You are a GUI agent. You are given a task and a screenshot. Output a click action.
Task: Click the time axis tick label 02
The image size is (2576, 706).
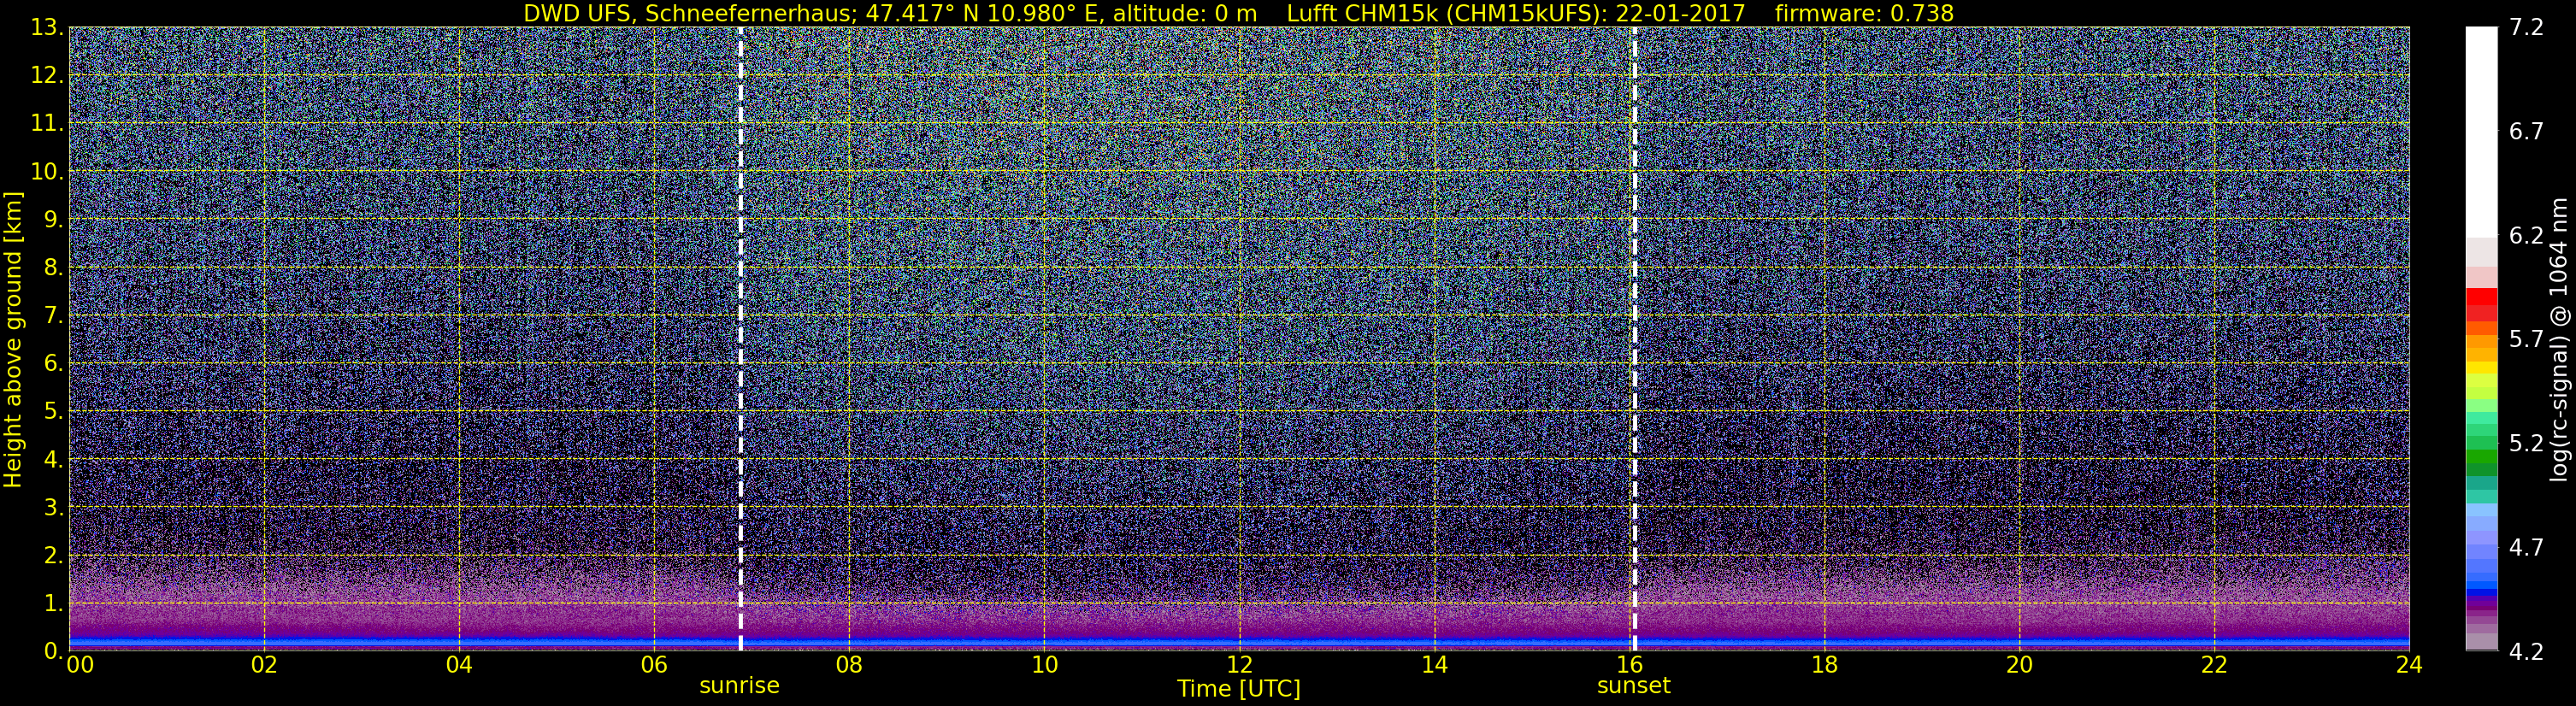pos(263,665)
